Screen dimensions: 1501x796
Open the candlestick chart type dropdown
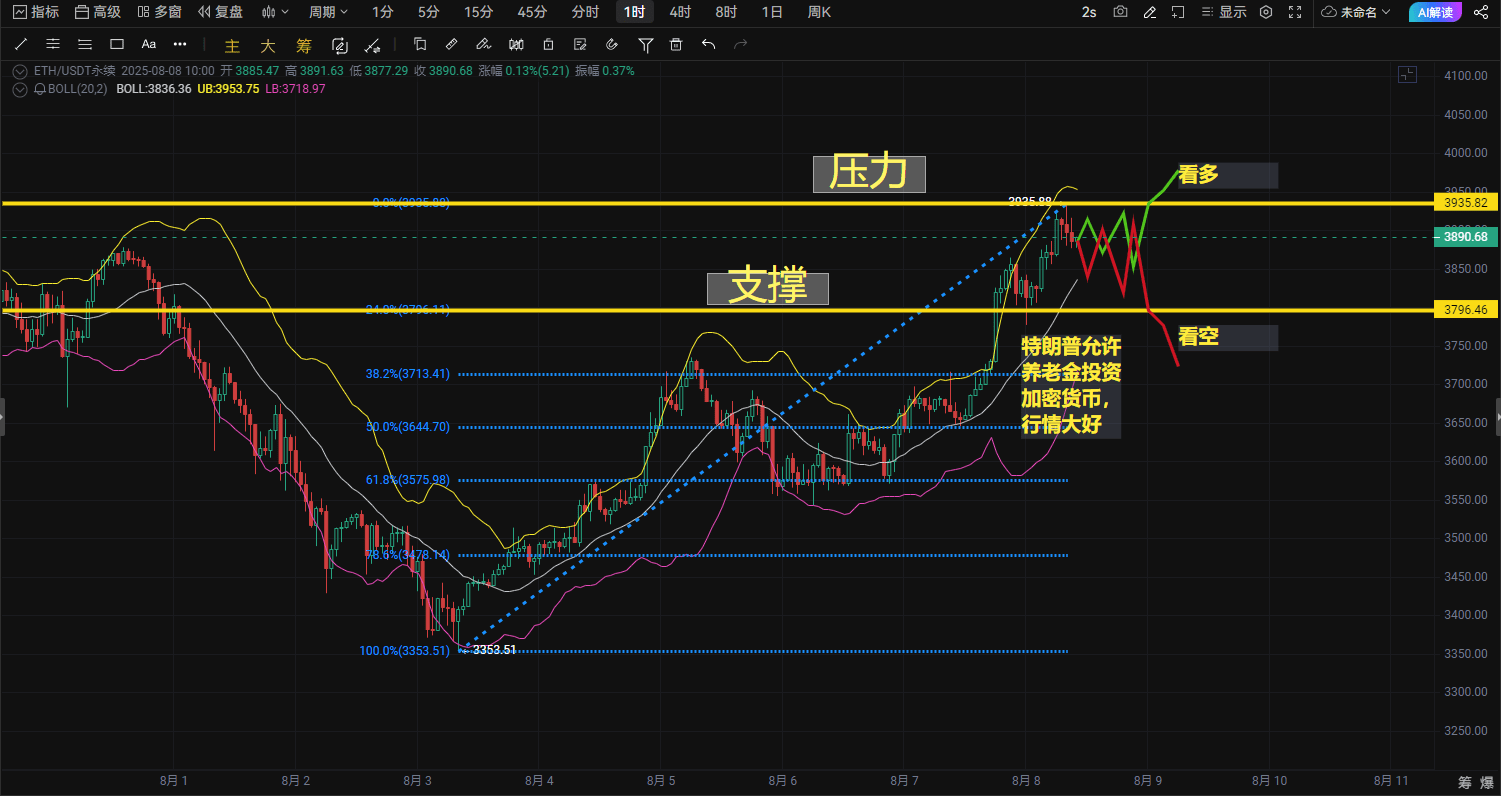pyautogui.click(x=275, y=12)
